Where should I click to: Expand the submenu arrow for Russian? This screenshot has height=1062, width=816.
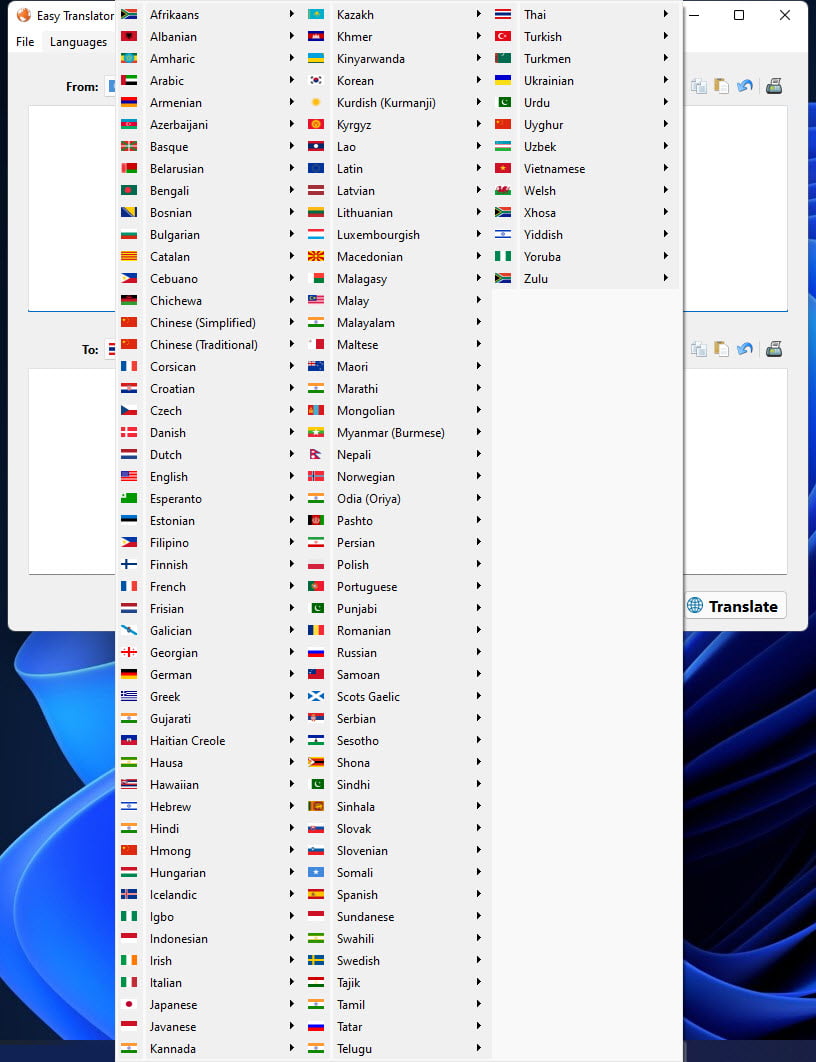tap(479, 652)
